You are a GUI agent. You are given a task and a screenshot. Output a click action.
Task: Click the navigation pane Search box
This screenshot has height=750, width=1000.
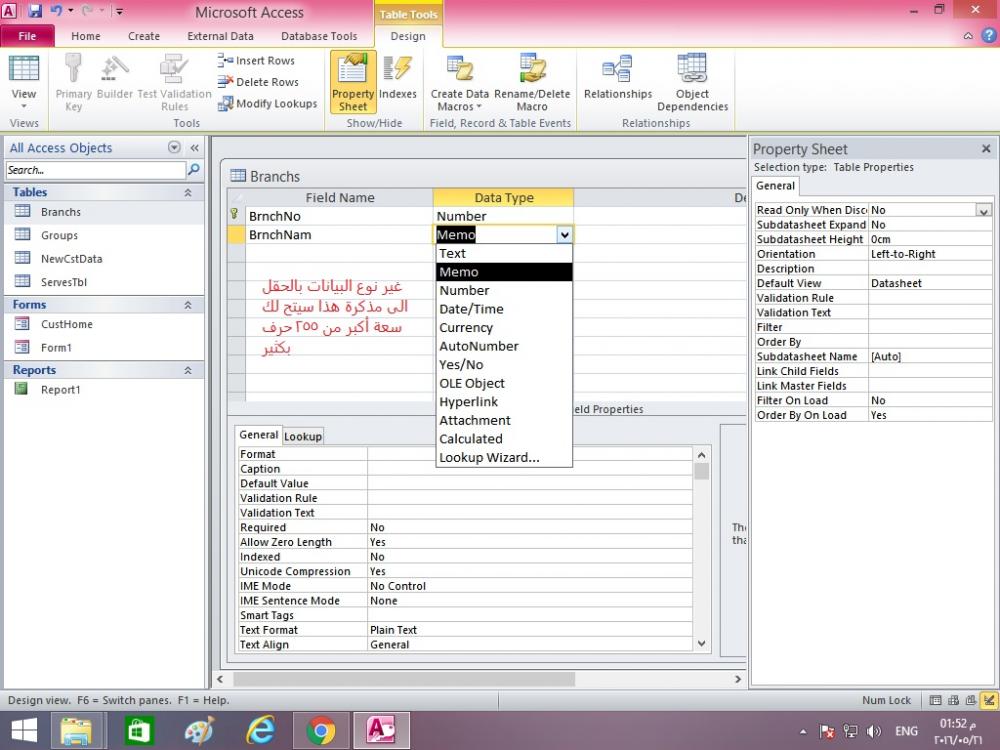tap(96, 170)
